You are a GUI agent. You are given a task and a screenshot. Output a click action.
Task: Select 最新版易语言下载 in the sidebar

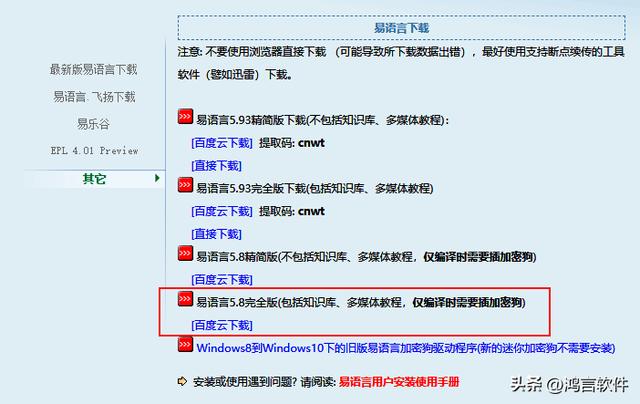93,69
